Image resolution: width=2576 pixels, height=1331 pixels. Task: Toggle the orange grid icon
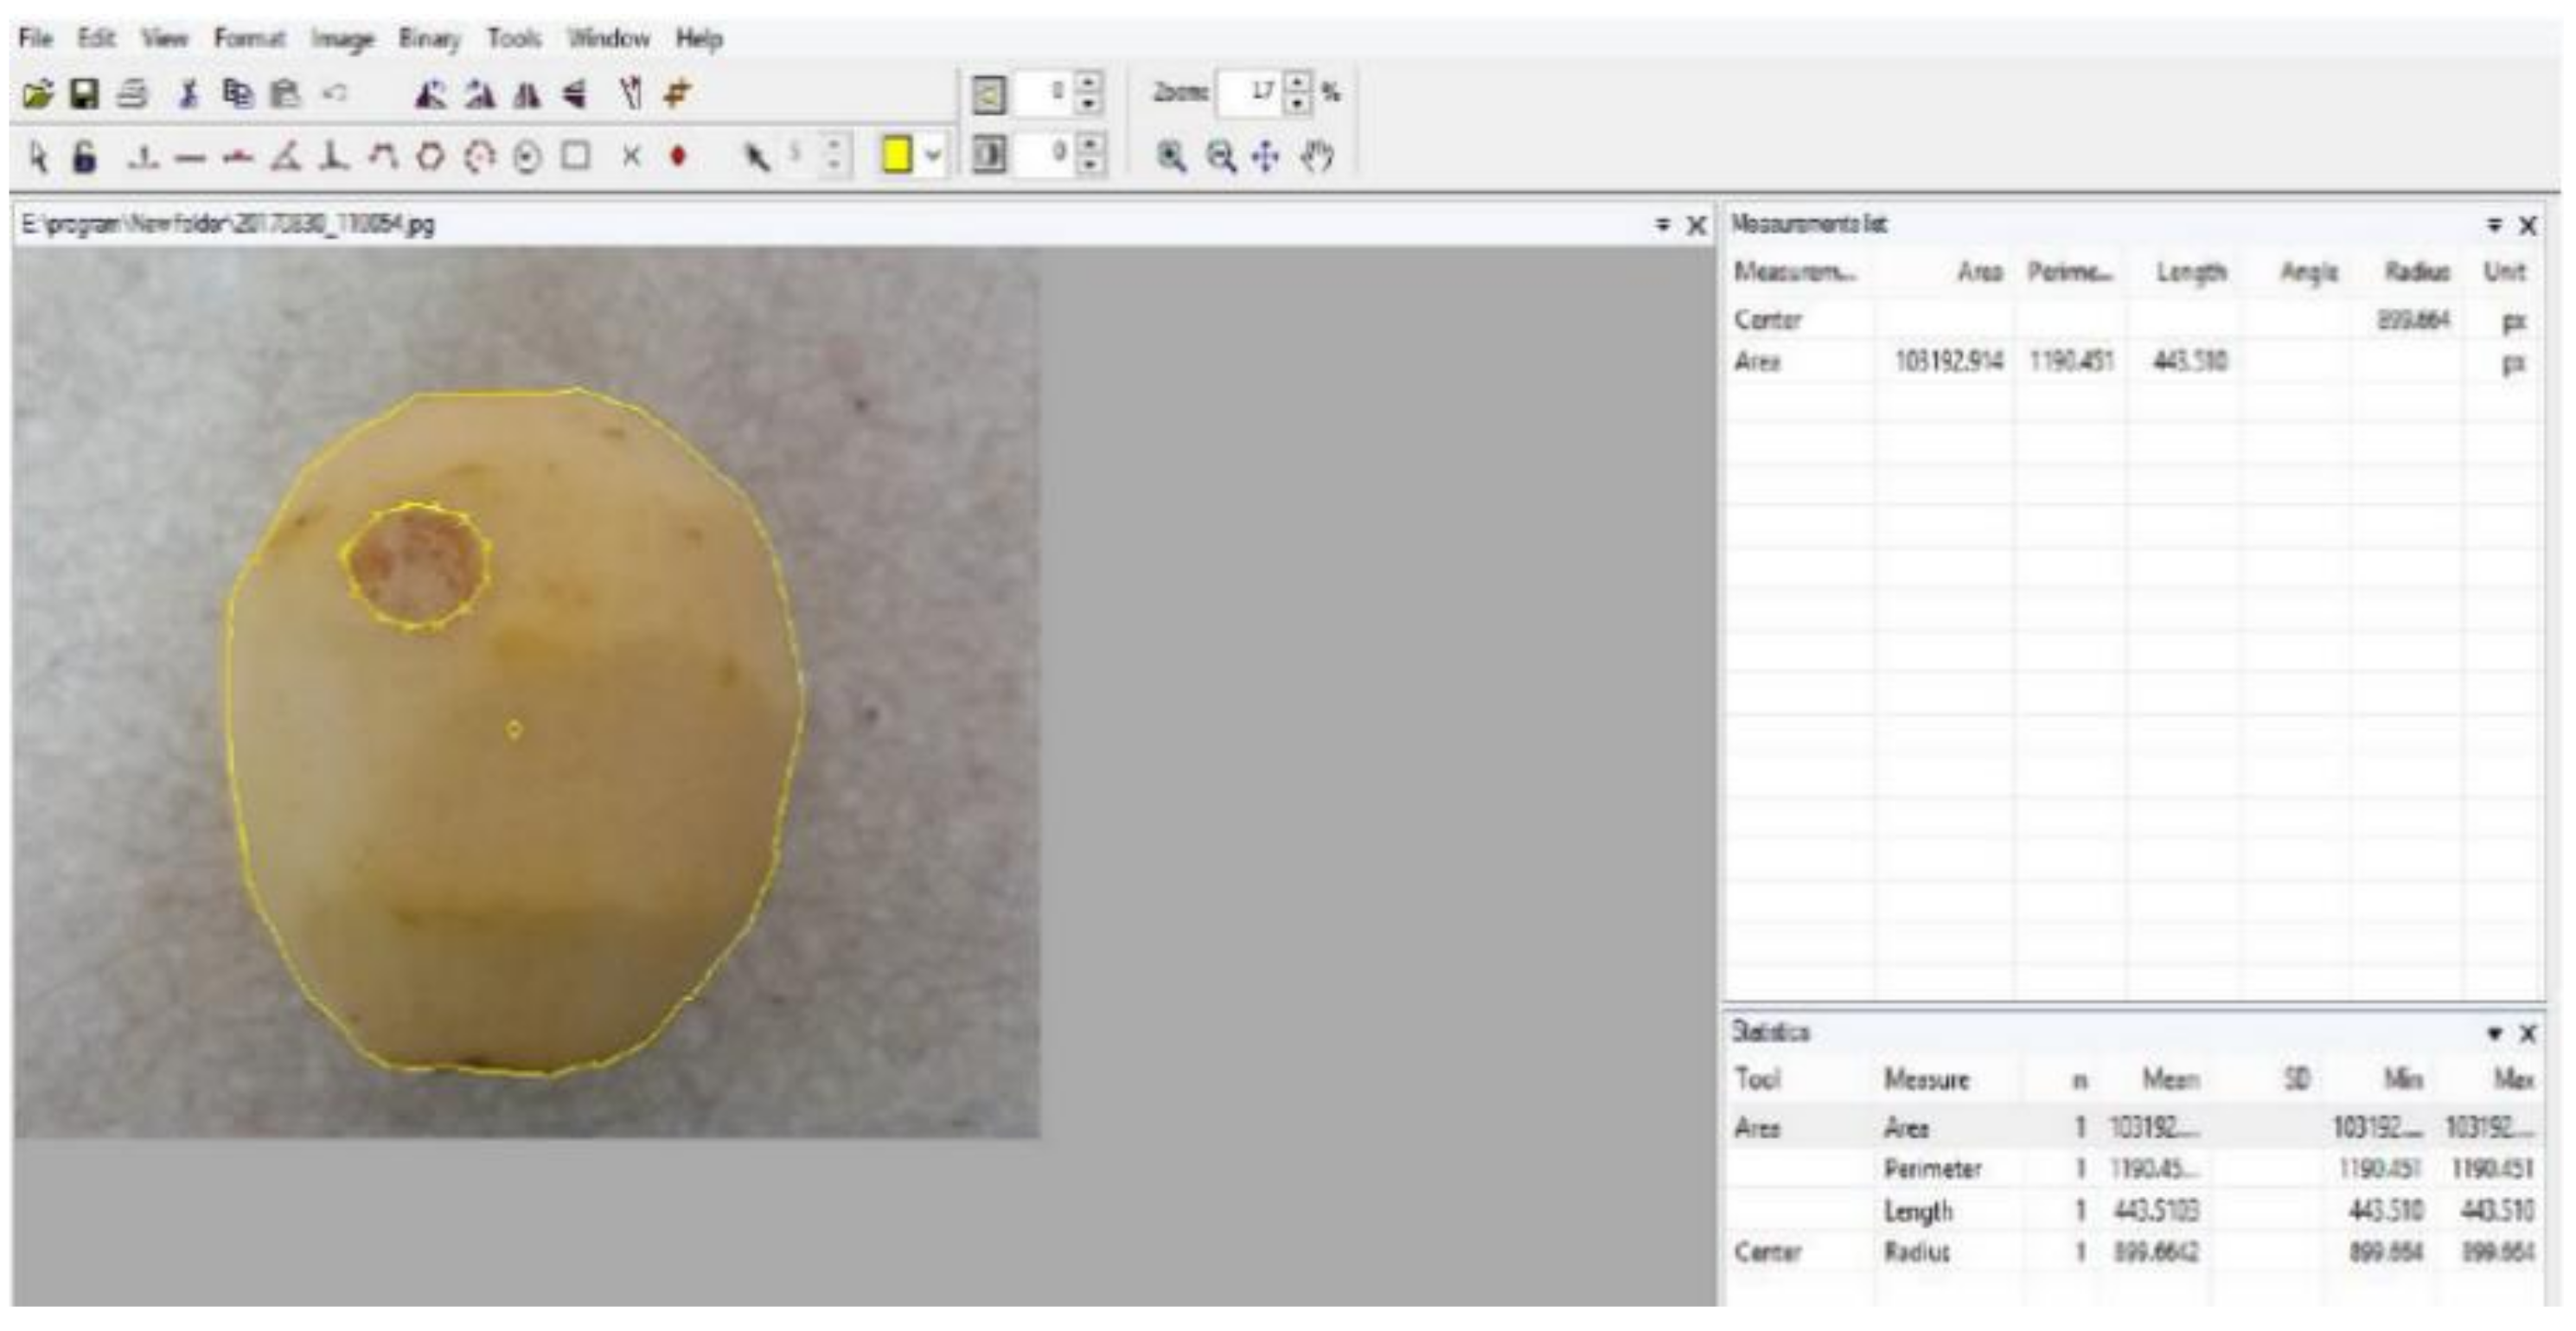pos(677,95)
